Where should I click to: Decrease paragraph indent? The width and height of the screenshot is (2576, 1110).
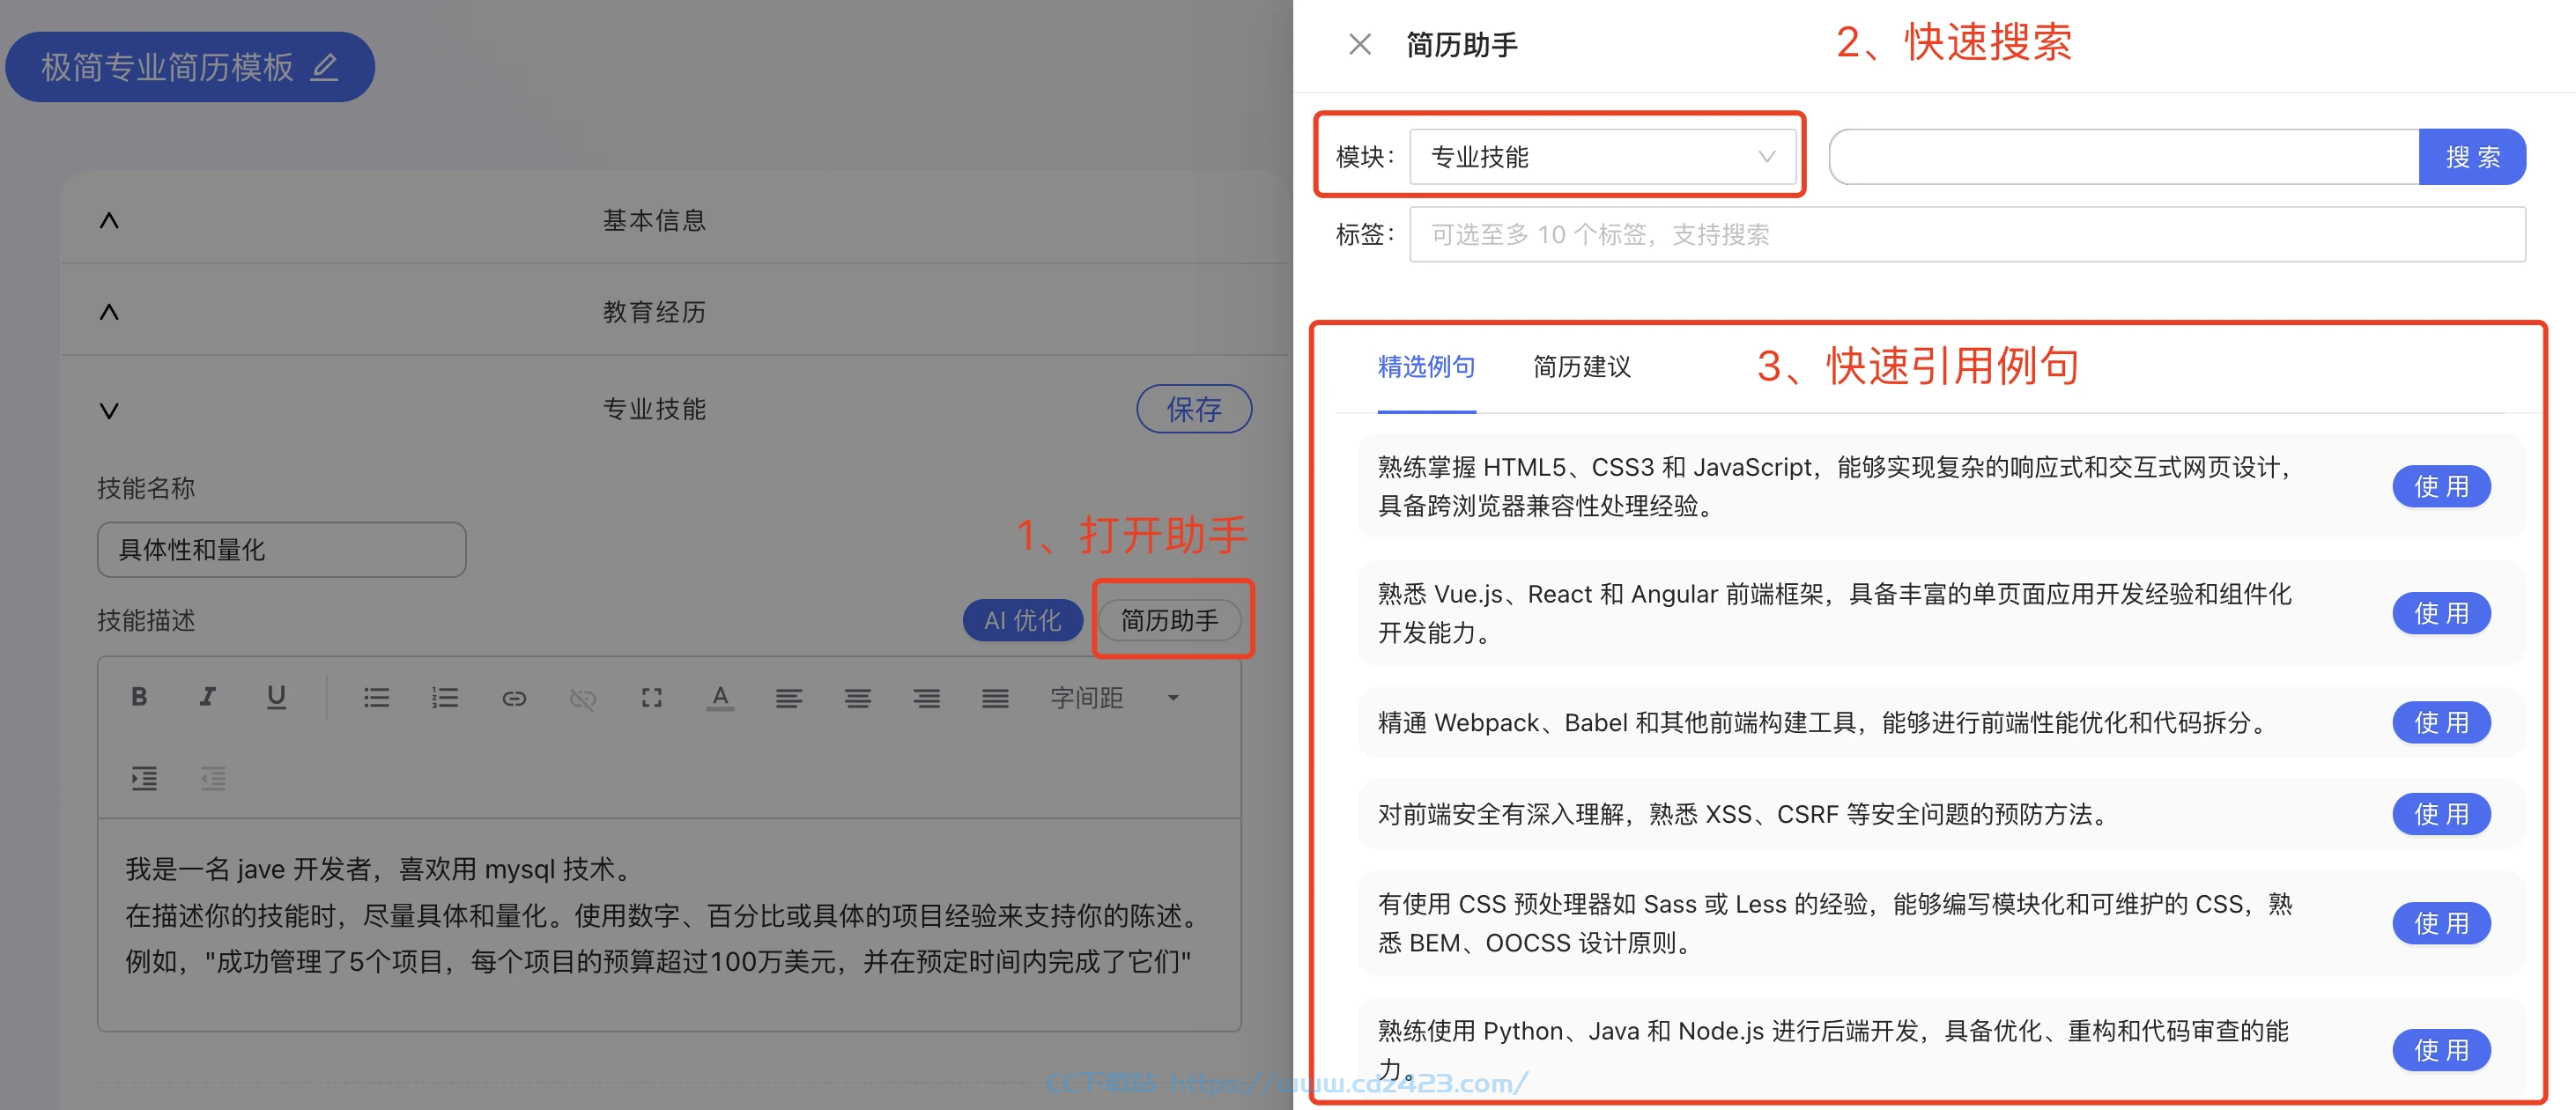click(213, 778)
